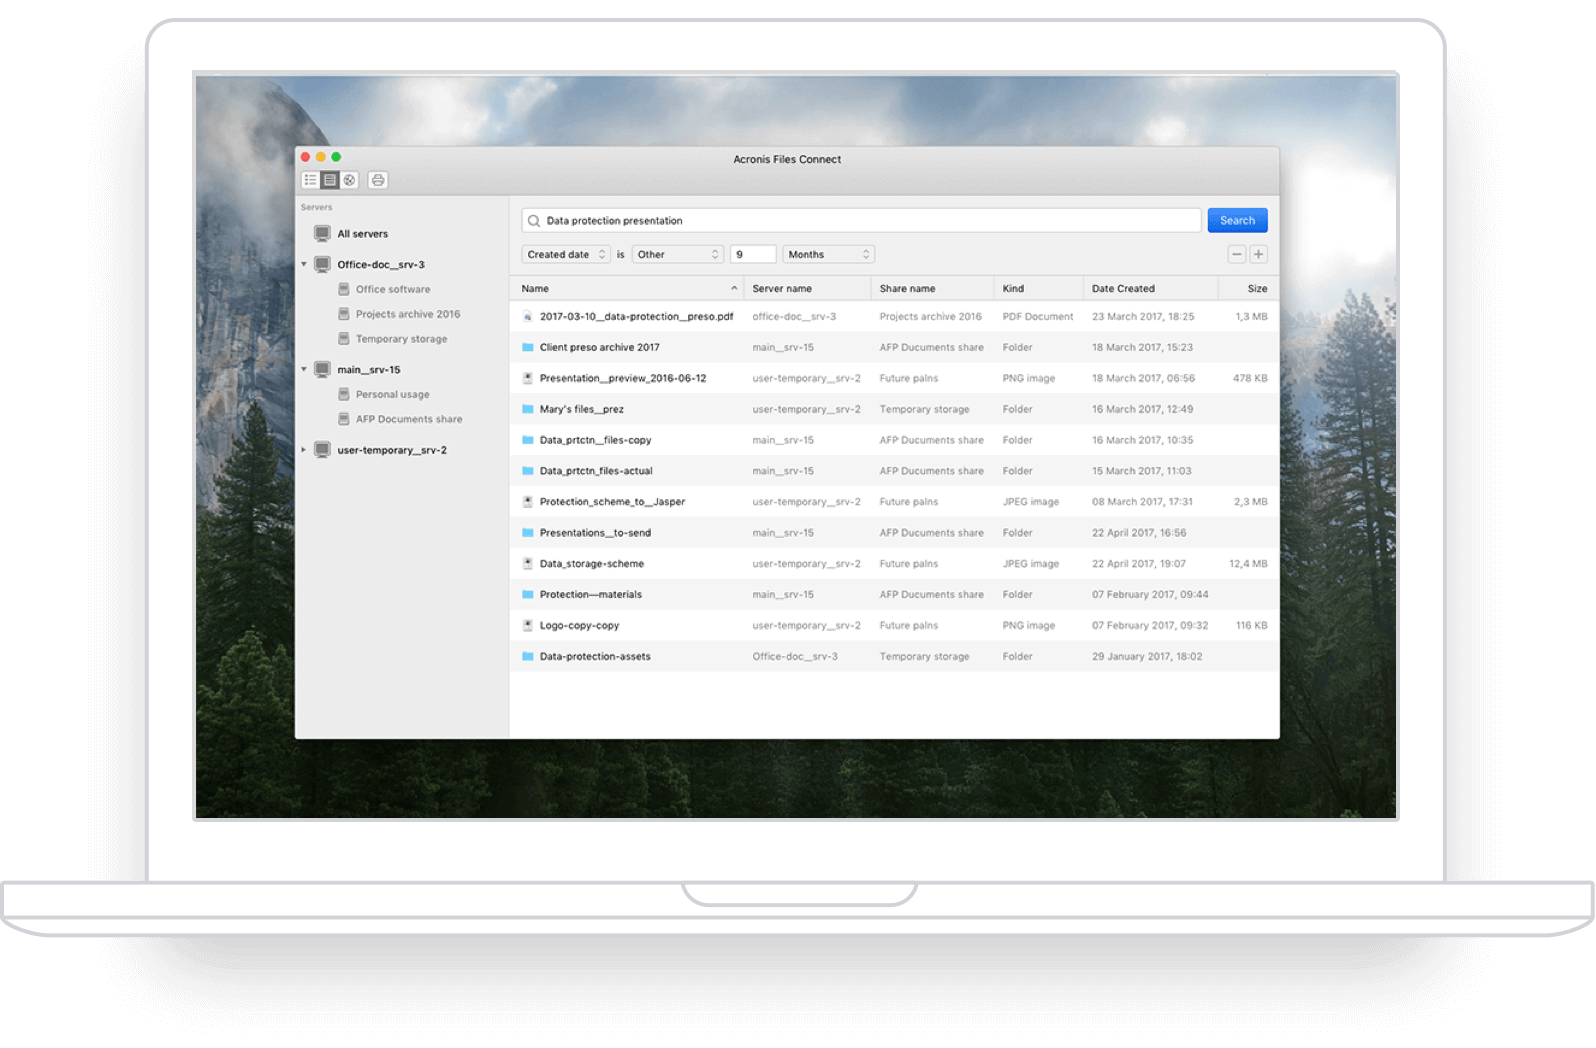Remove search criterion with the minus button
Screen dimensions: 1596x1048
[x=1237, y=254]
